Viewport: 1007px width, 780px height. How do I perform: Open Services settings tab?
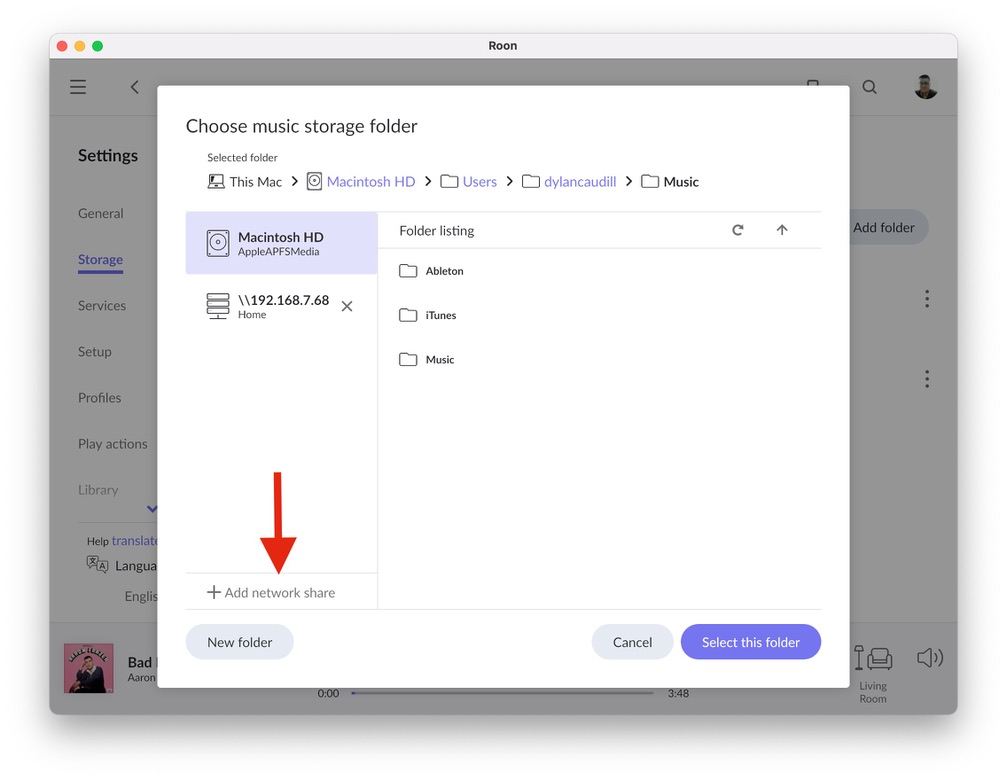click(102, 306)
